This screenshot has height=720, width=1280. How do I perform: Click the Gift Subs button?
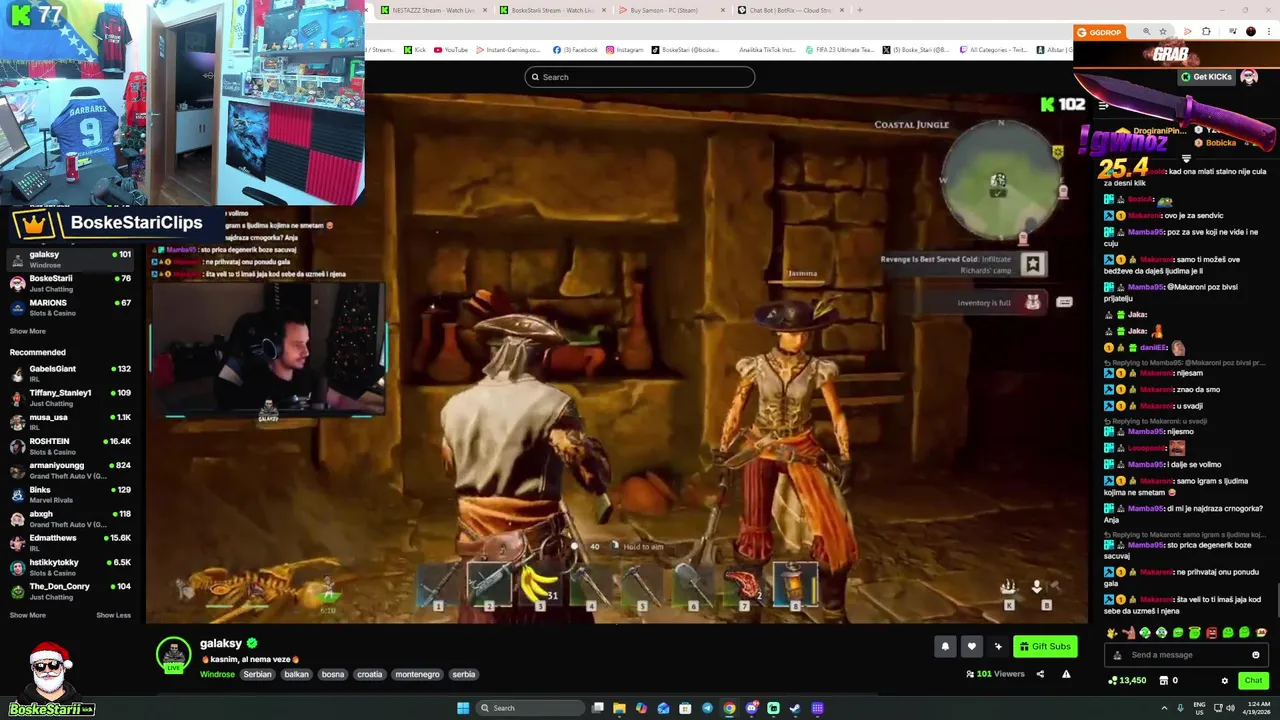[1045, 646]
